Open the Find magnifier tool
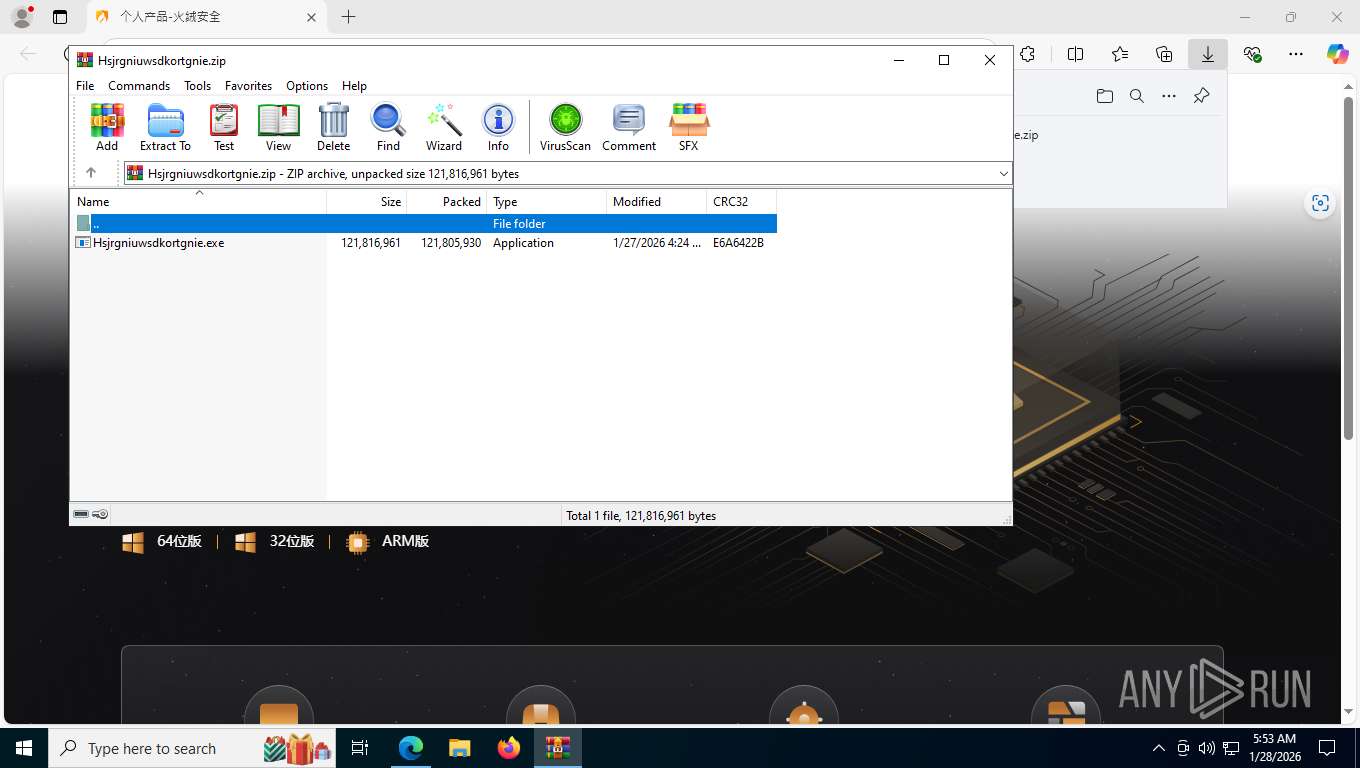This screenshot has width=1360, height=768. (388, 127)
